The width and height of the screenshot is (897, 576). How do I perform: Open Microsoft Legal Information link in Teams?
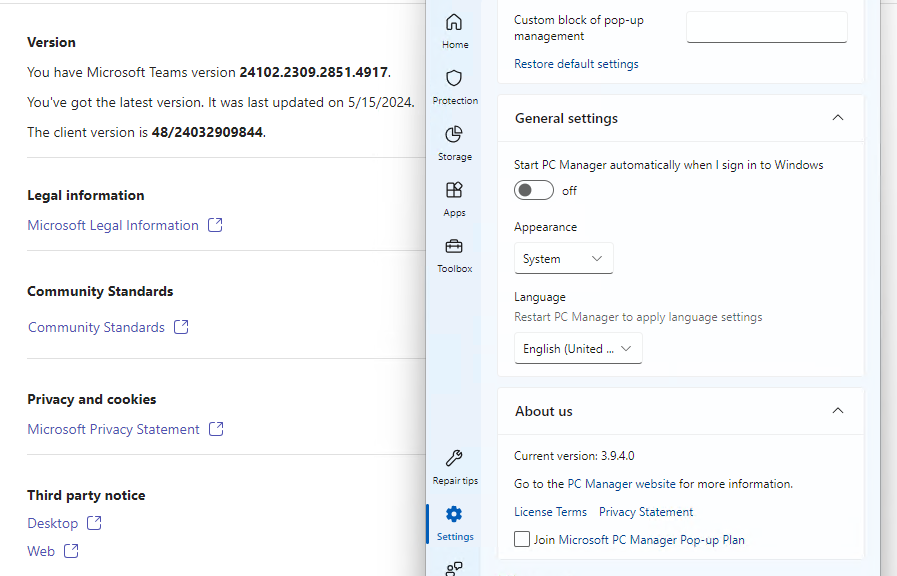[113, 225]
